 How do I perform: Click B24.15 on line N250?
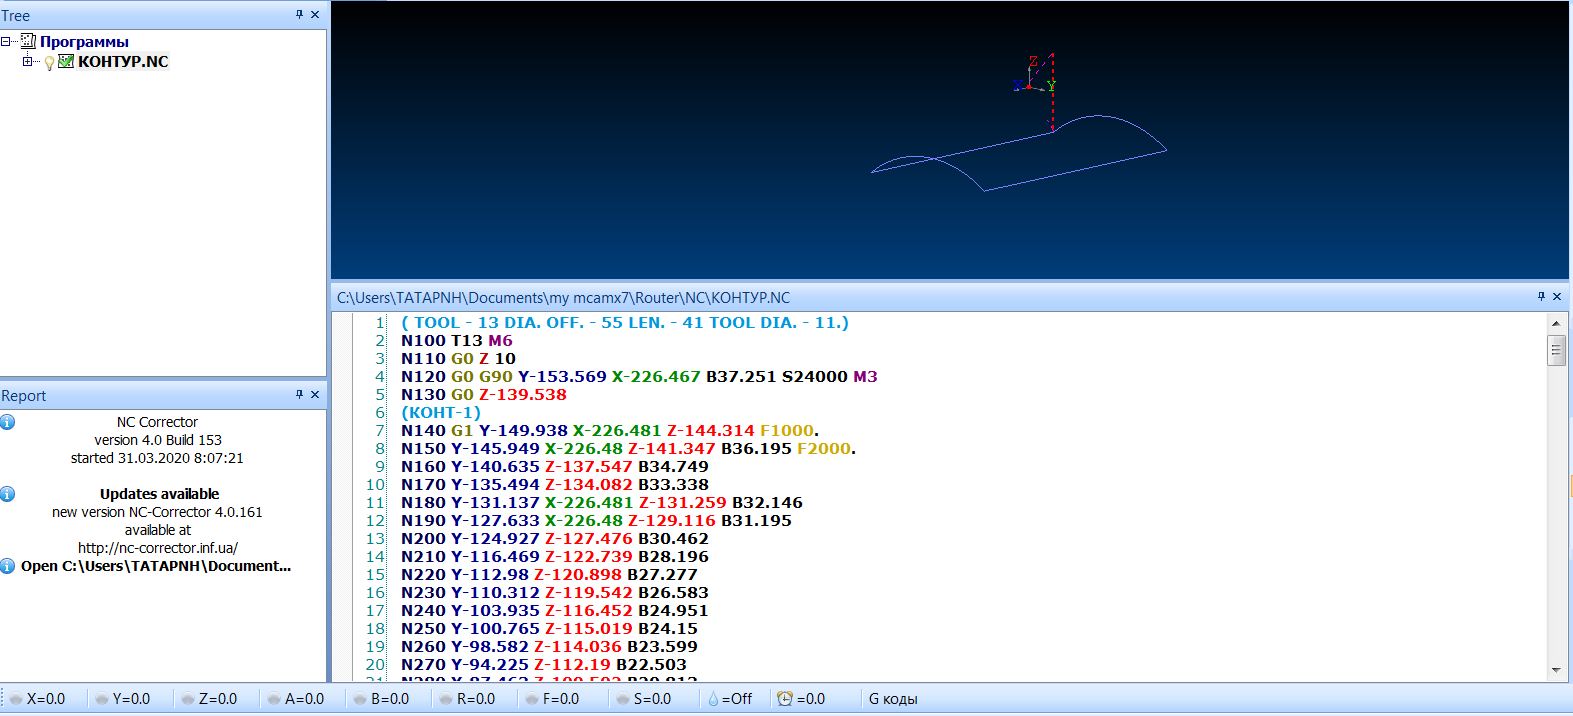coord(668,629)
